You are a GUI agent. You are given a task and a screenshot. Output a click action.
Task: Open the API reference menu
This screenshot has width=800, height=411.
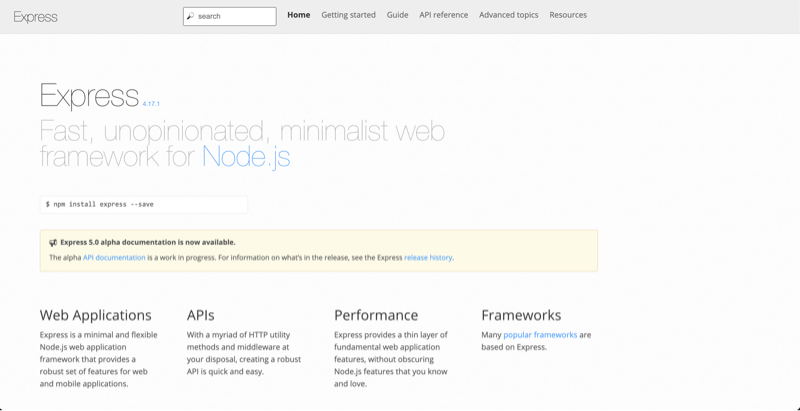coord(443,15)
